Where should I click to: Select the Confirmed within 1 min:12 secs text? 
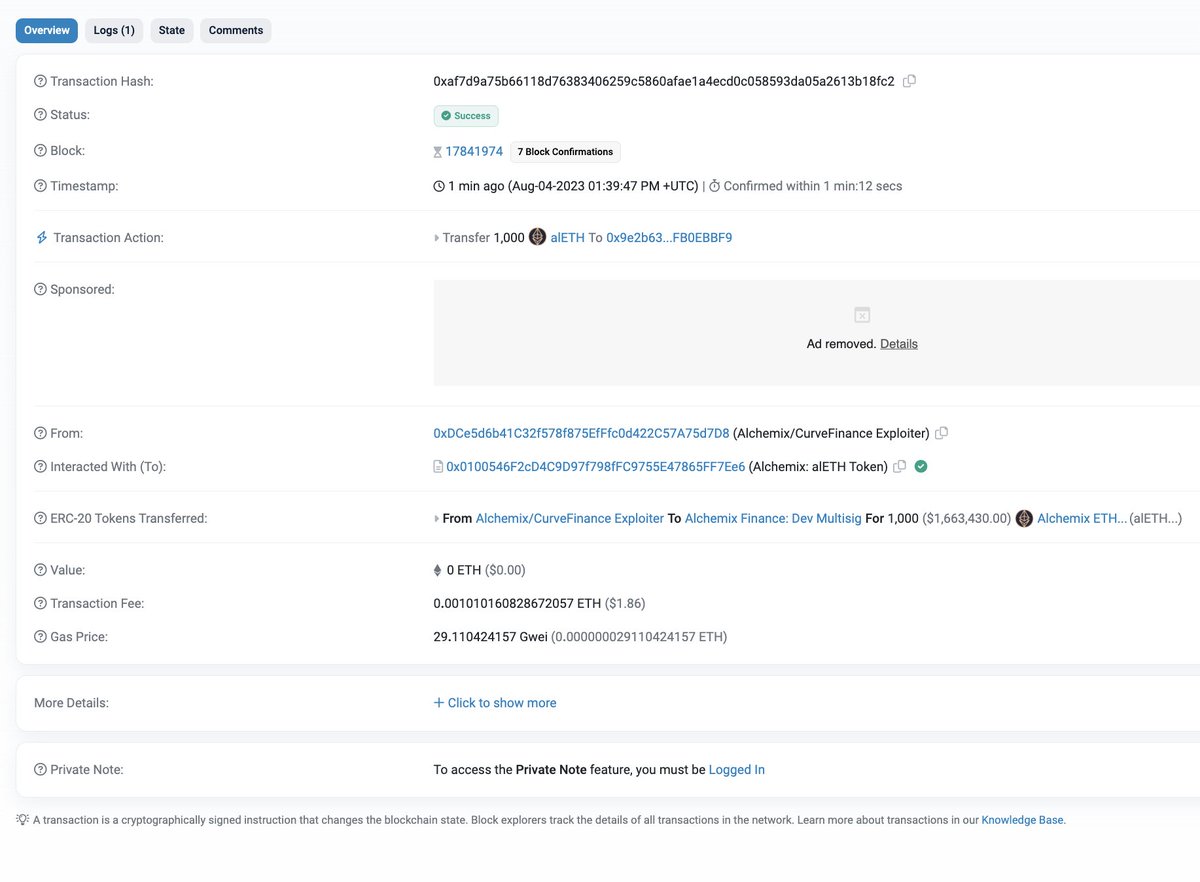tap(812, 186)
